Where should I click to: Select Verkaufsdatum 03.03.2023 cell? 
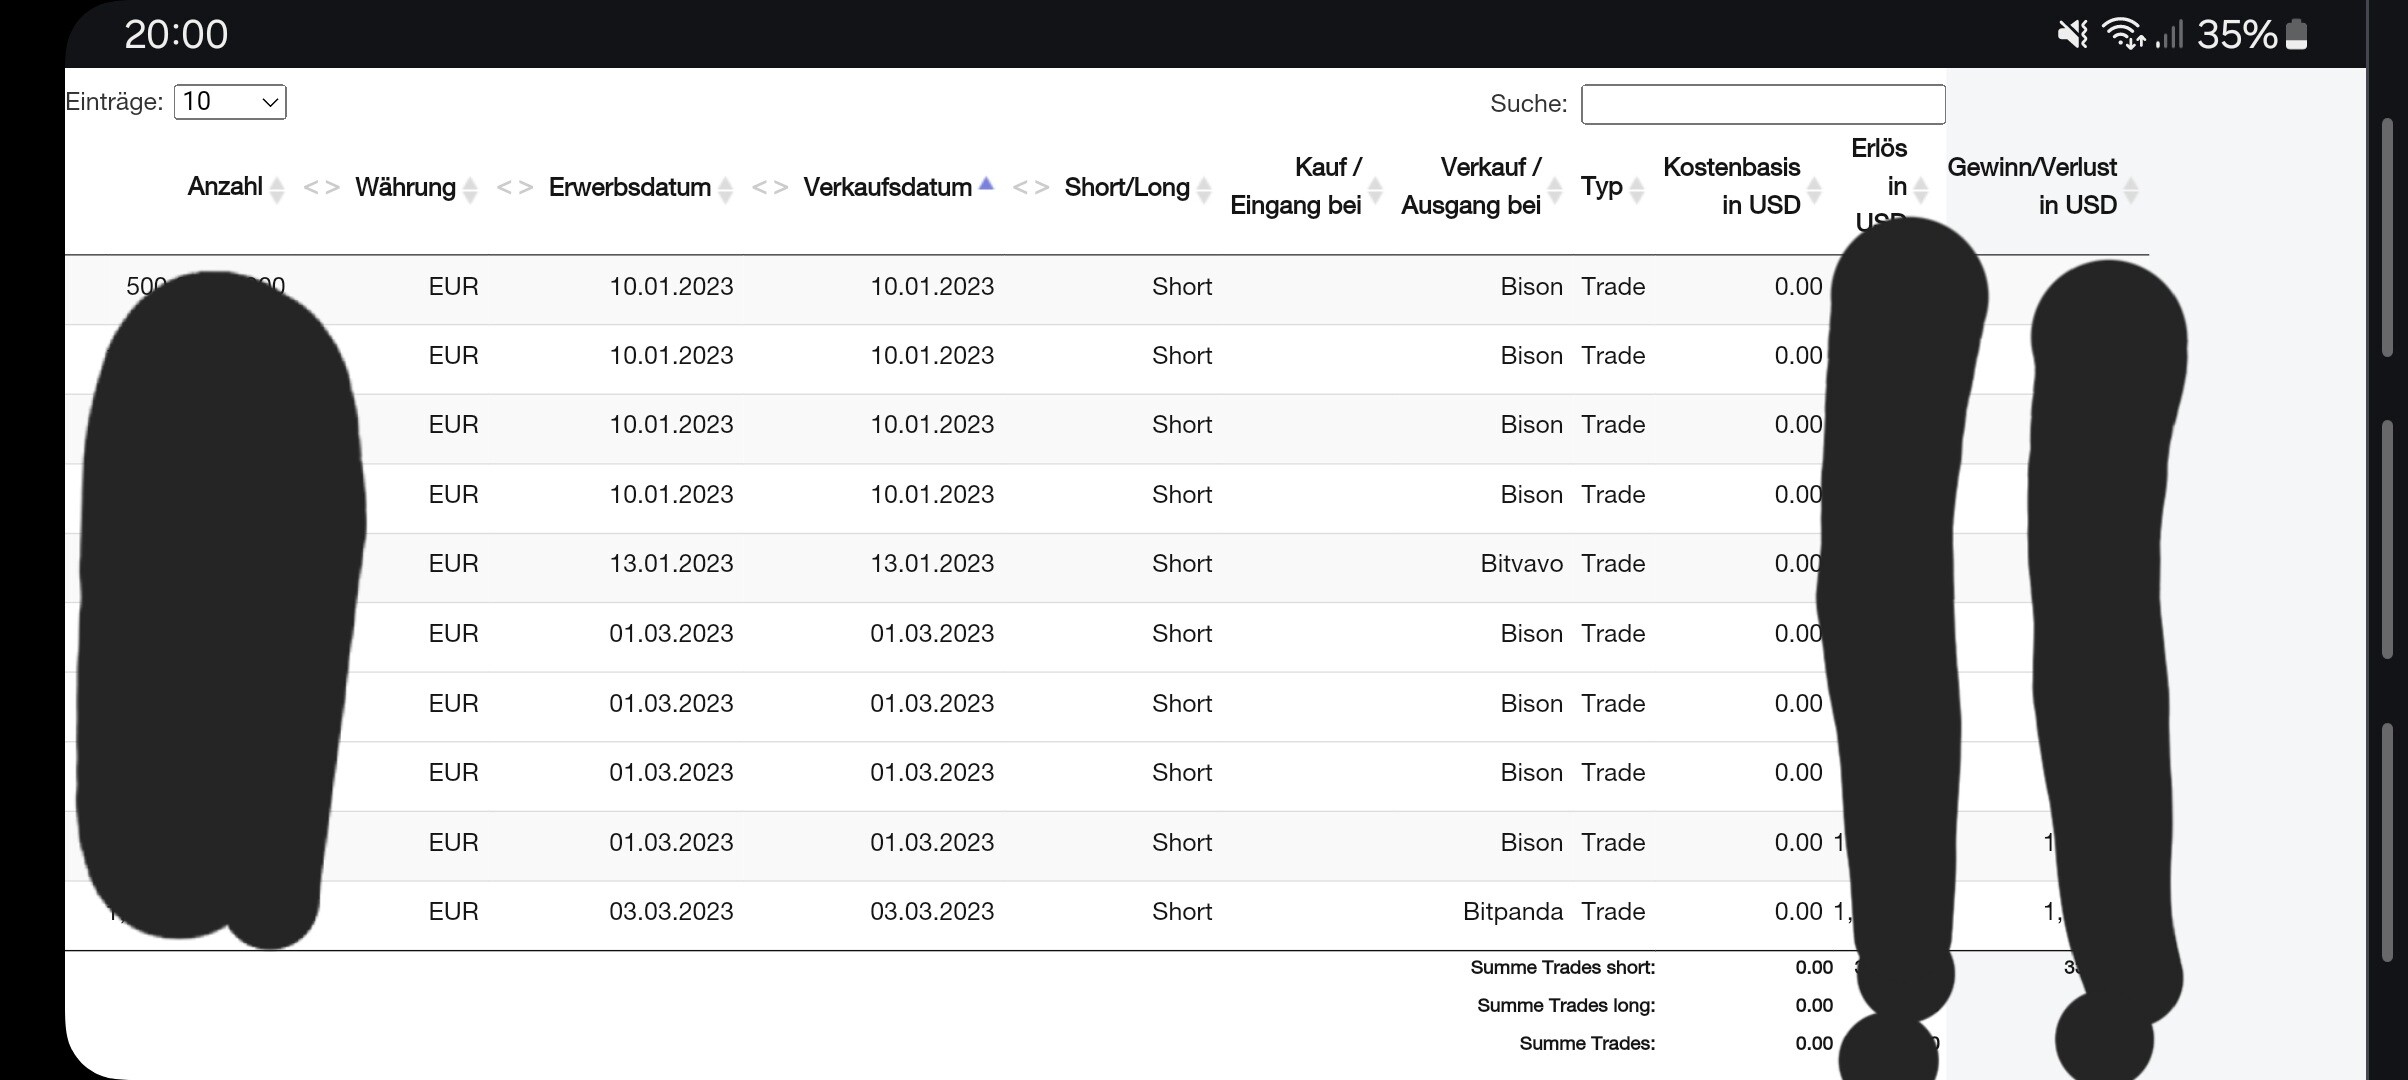click(932, 912)
